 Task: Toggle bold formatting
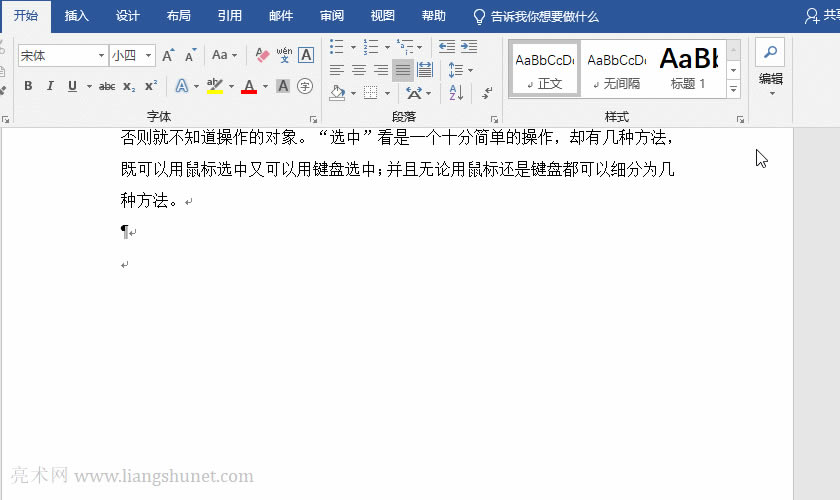tap(28, 86)
